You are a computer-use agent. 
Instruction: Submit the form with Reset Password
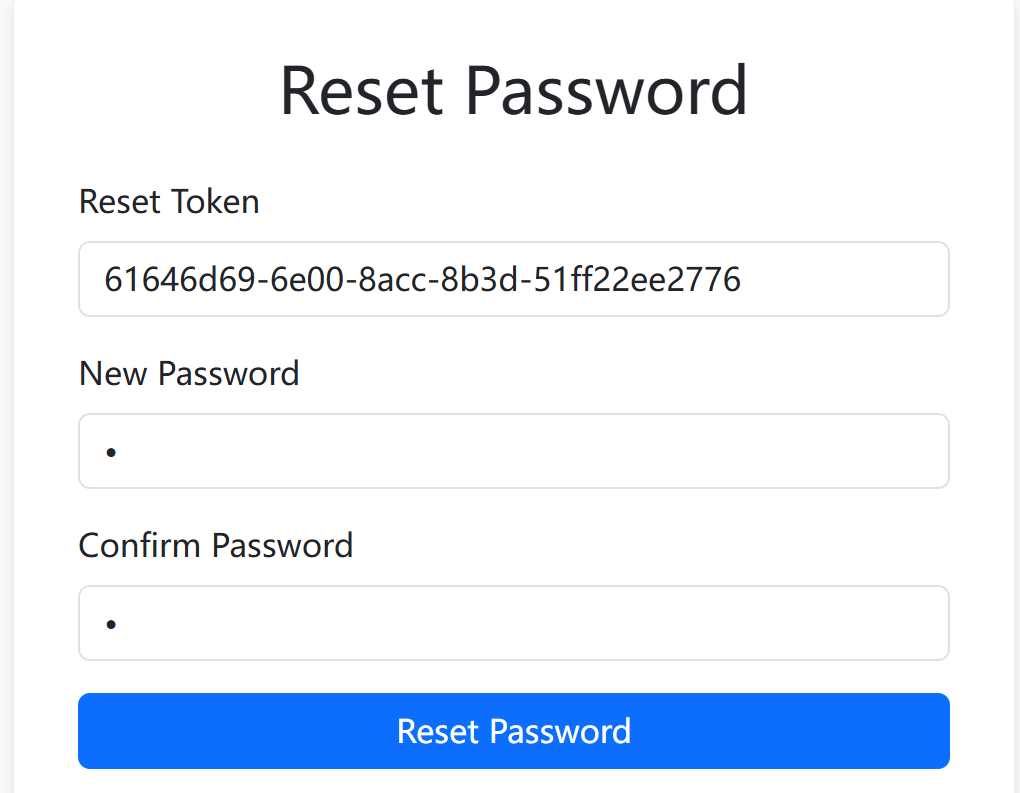[x=513, y=731]
